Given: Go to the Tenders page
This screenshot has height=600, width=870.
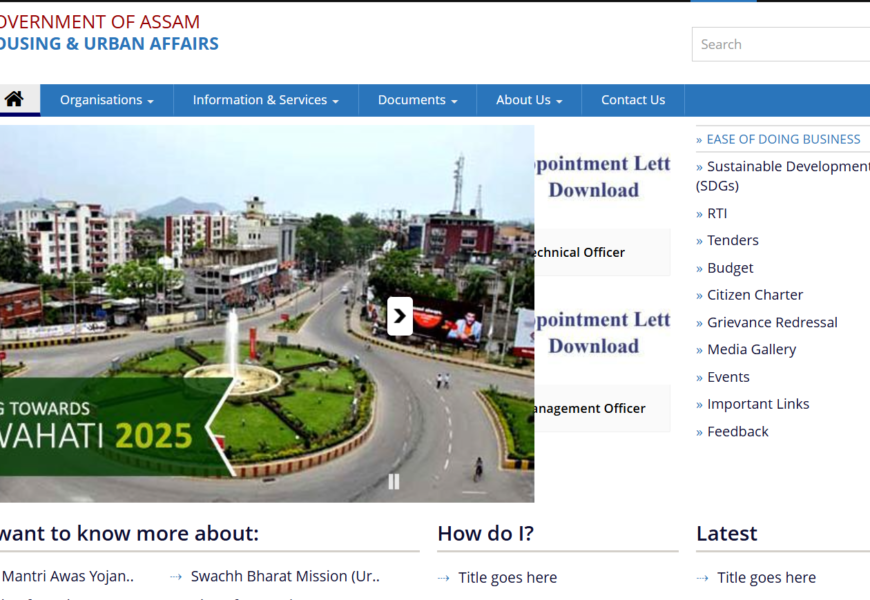Looking at the screenshot, I should pyautogui.click(x=732, y=240).
